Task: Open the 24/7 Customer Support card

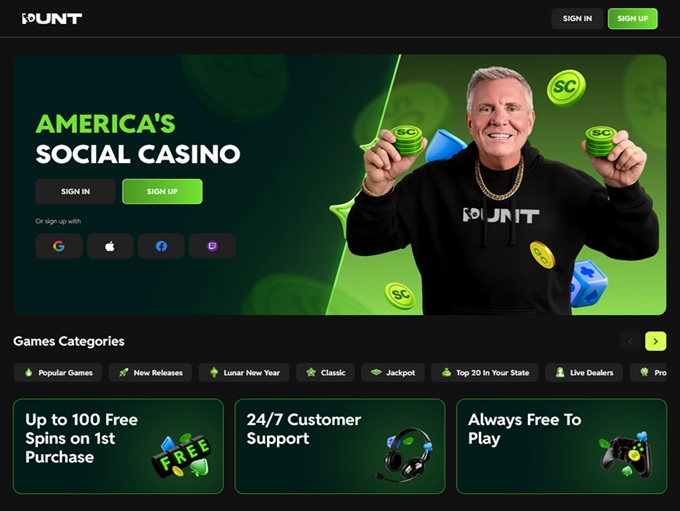Action: pos(340,446)
